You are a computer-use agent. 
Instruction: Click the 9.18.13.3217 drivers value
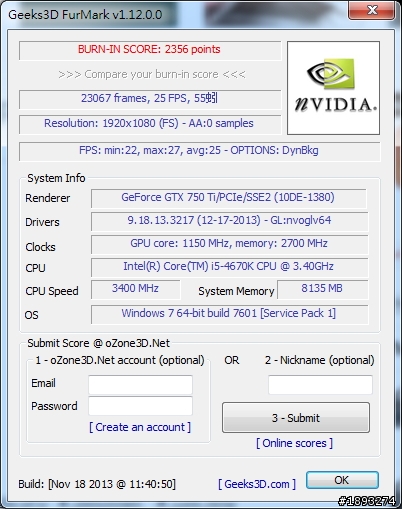(x=229, y=220)
